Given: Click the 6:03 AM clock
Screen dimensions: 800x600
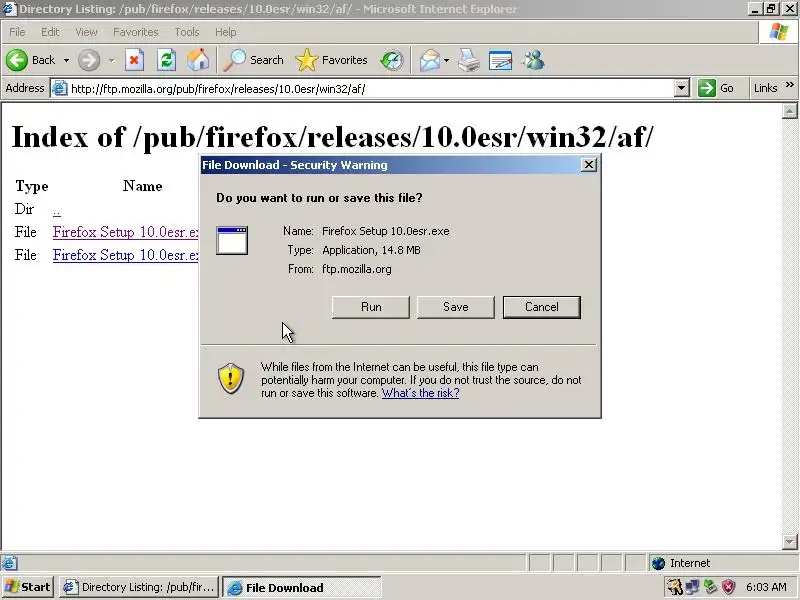Looking at the screenshot, I should [766, 587].
